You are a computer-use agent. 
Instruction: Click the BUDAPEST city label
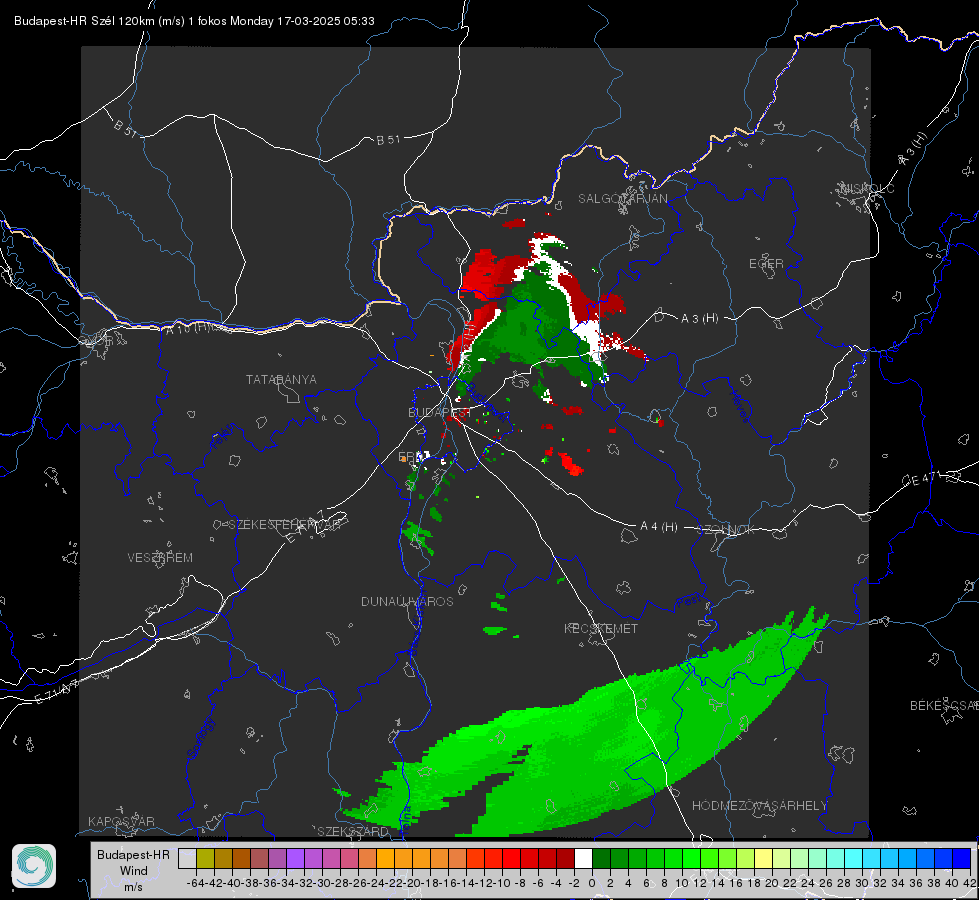[439, 413]
